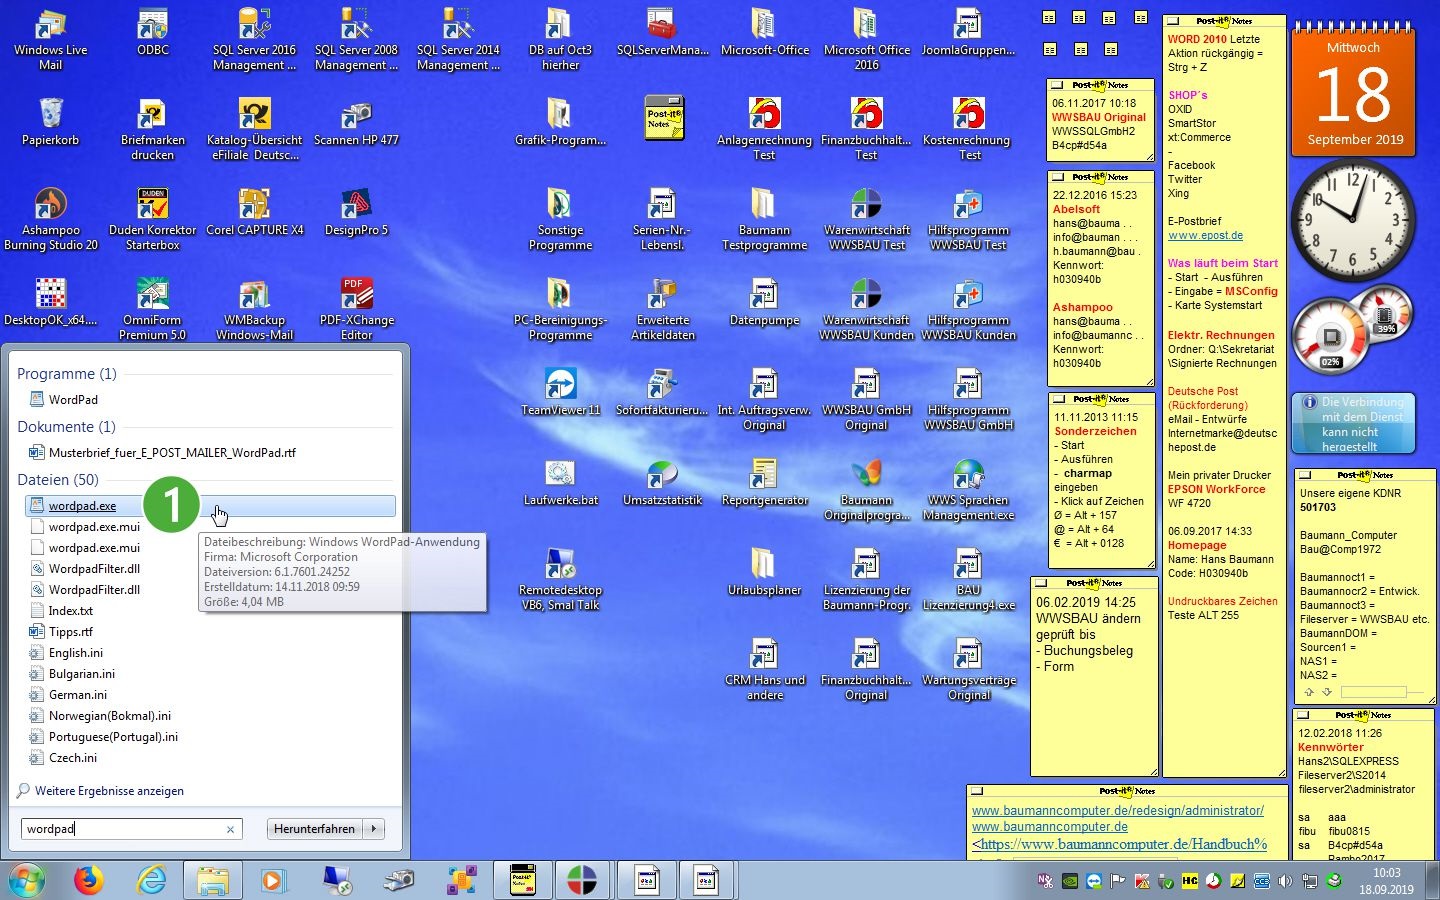Image resolution: width=1440 pixels, height=900 pixels.
Task: Click the Herunterfahren shutdown button
Action: point(315,829)
